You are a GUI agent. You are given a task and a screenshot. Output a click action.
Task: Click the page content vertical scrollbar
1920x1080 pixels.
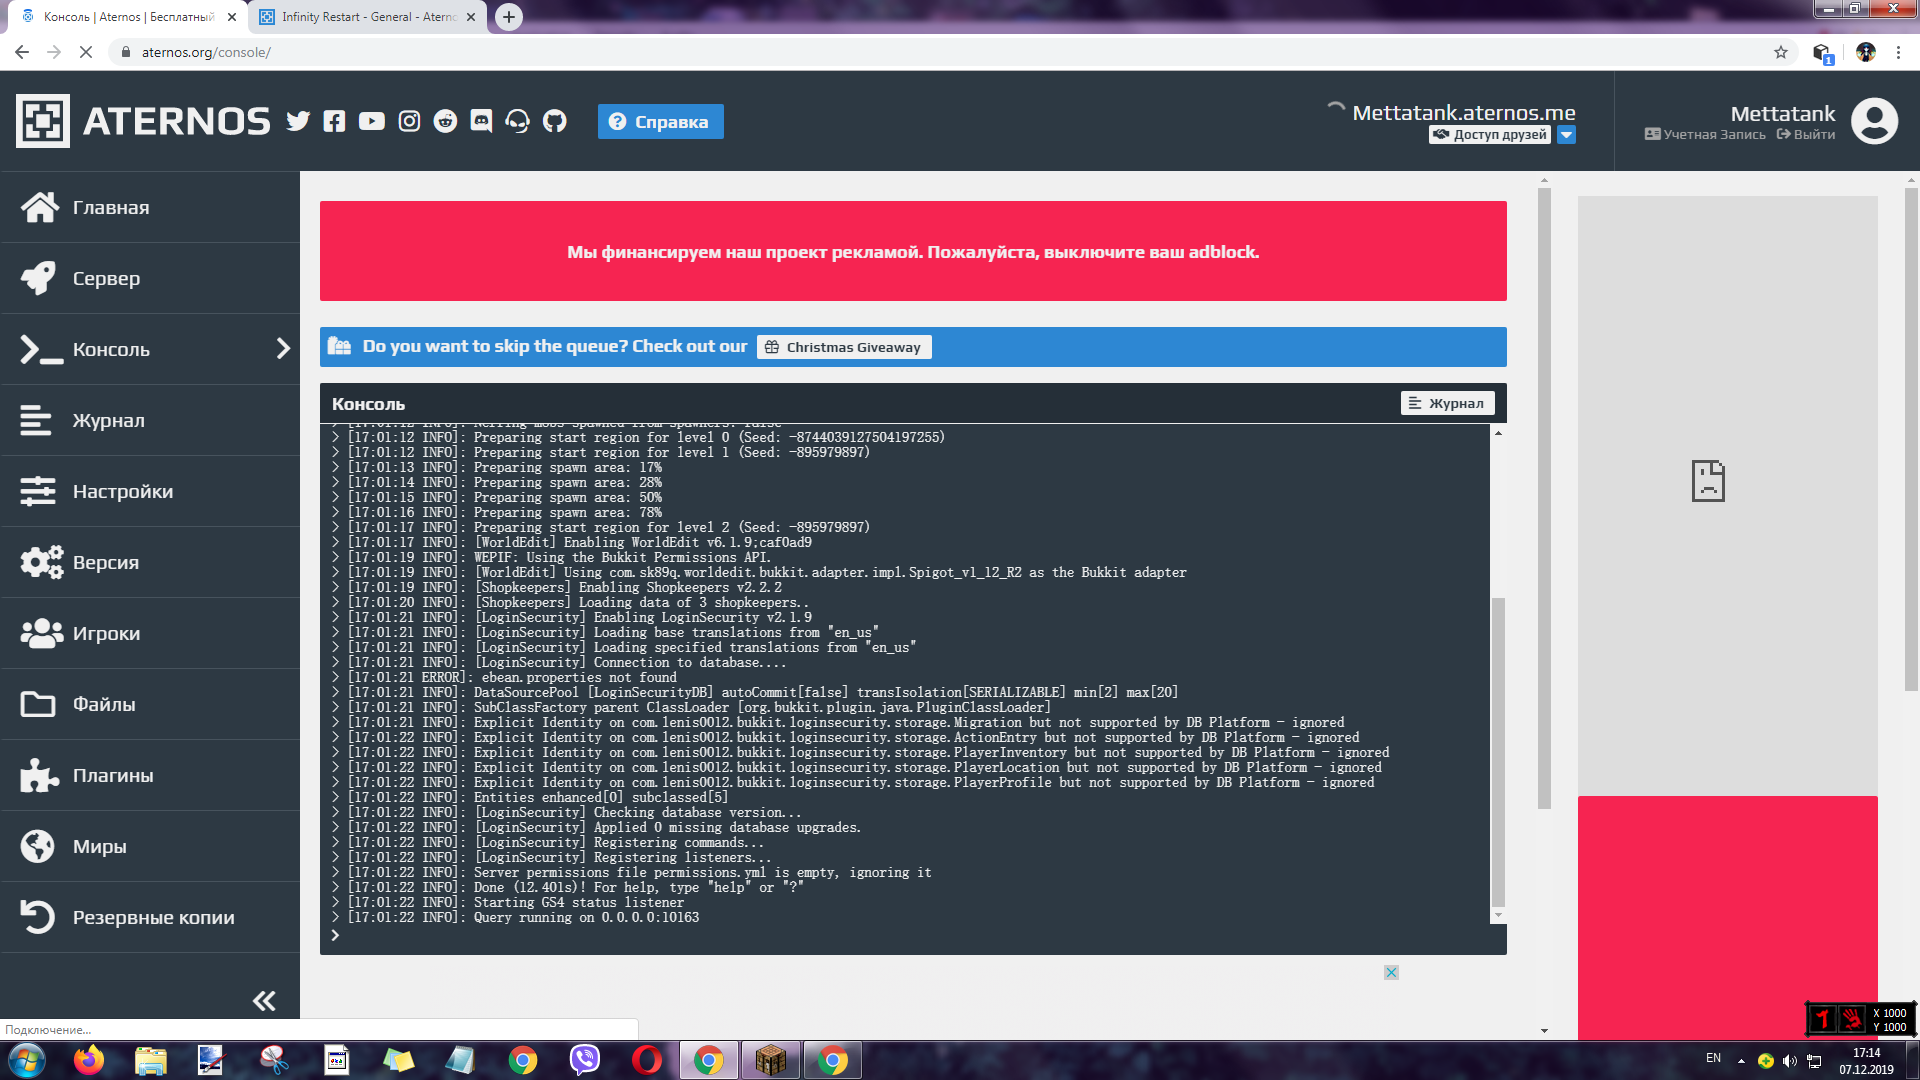[1544, 497]
